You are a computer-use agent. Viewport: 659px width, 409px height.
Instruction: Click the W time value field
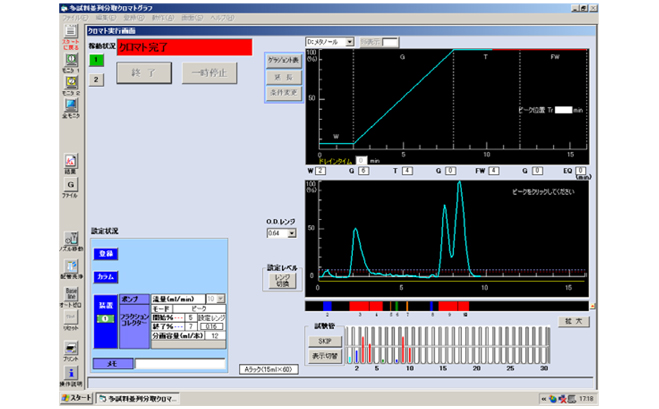[321, 171]
